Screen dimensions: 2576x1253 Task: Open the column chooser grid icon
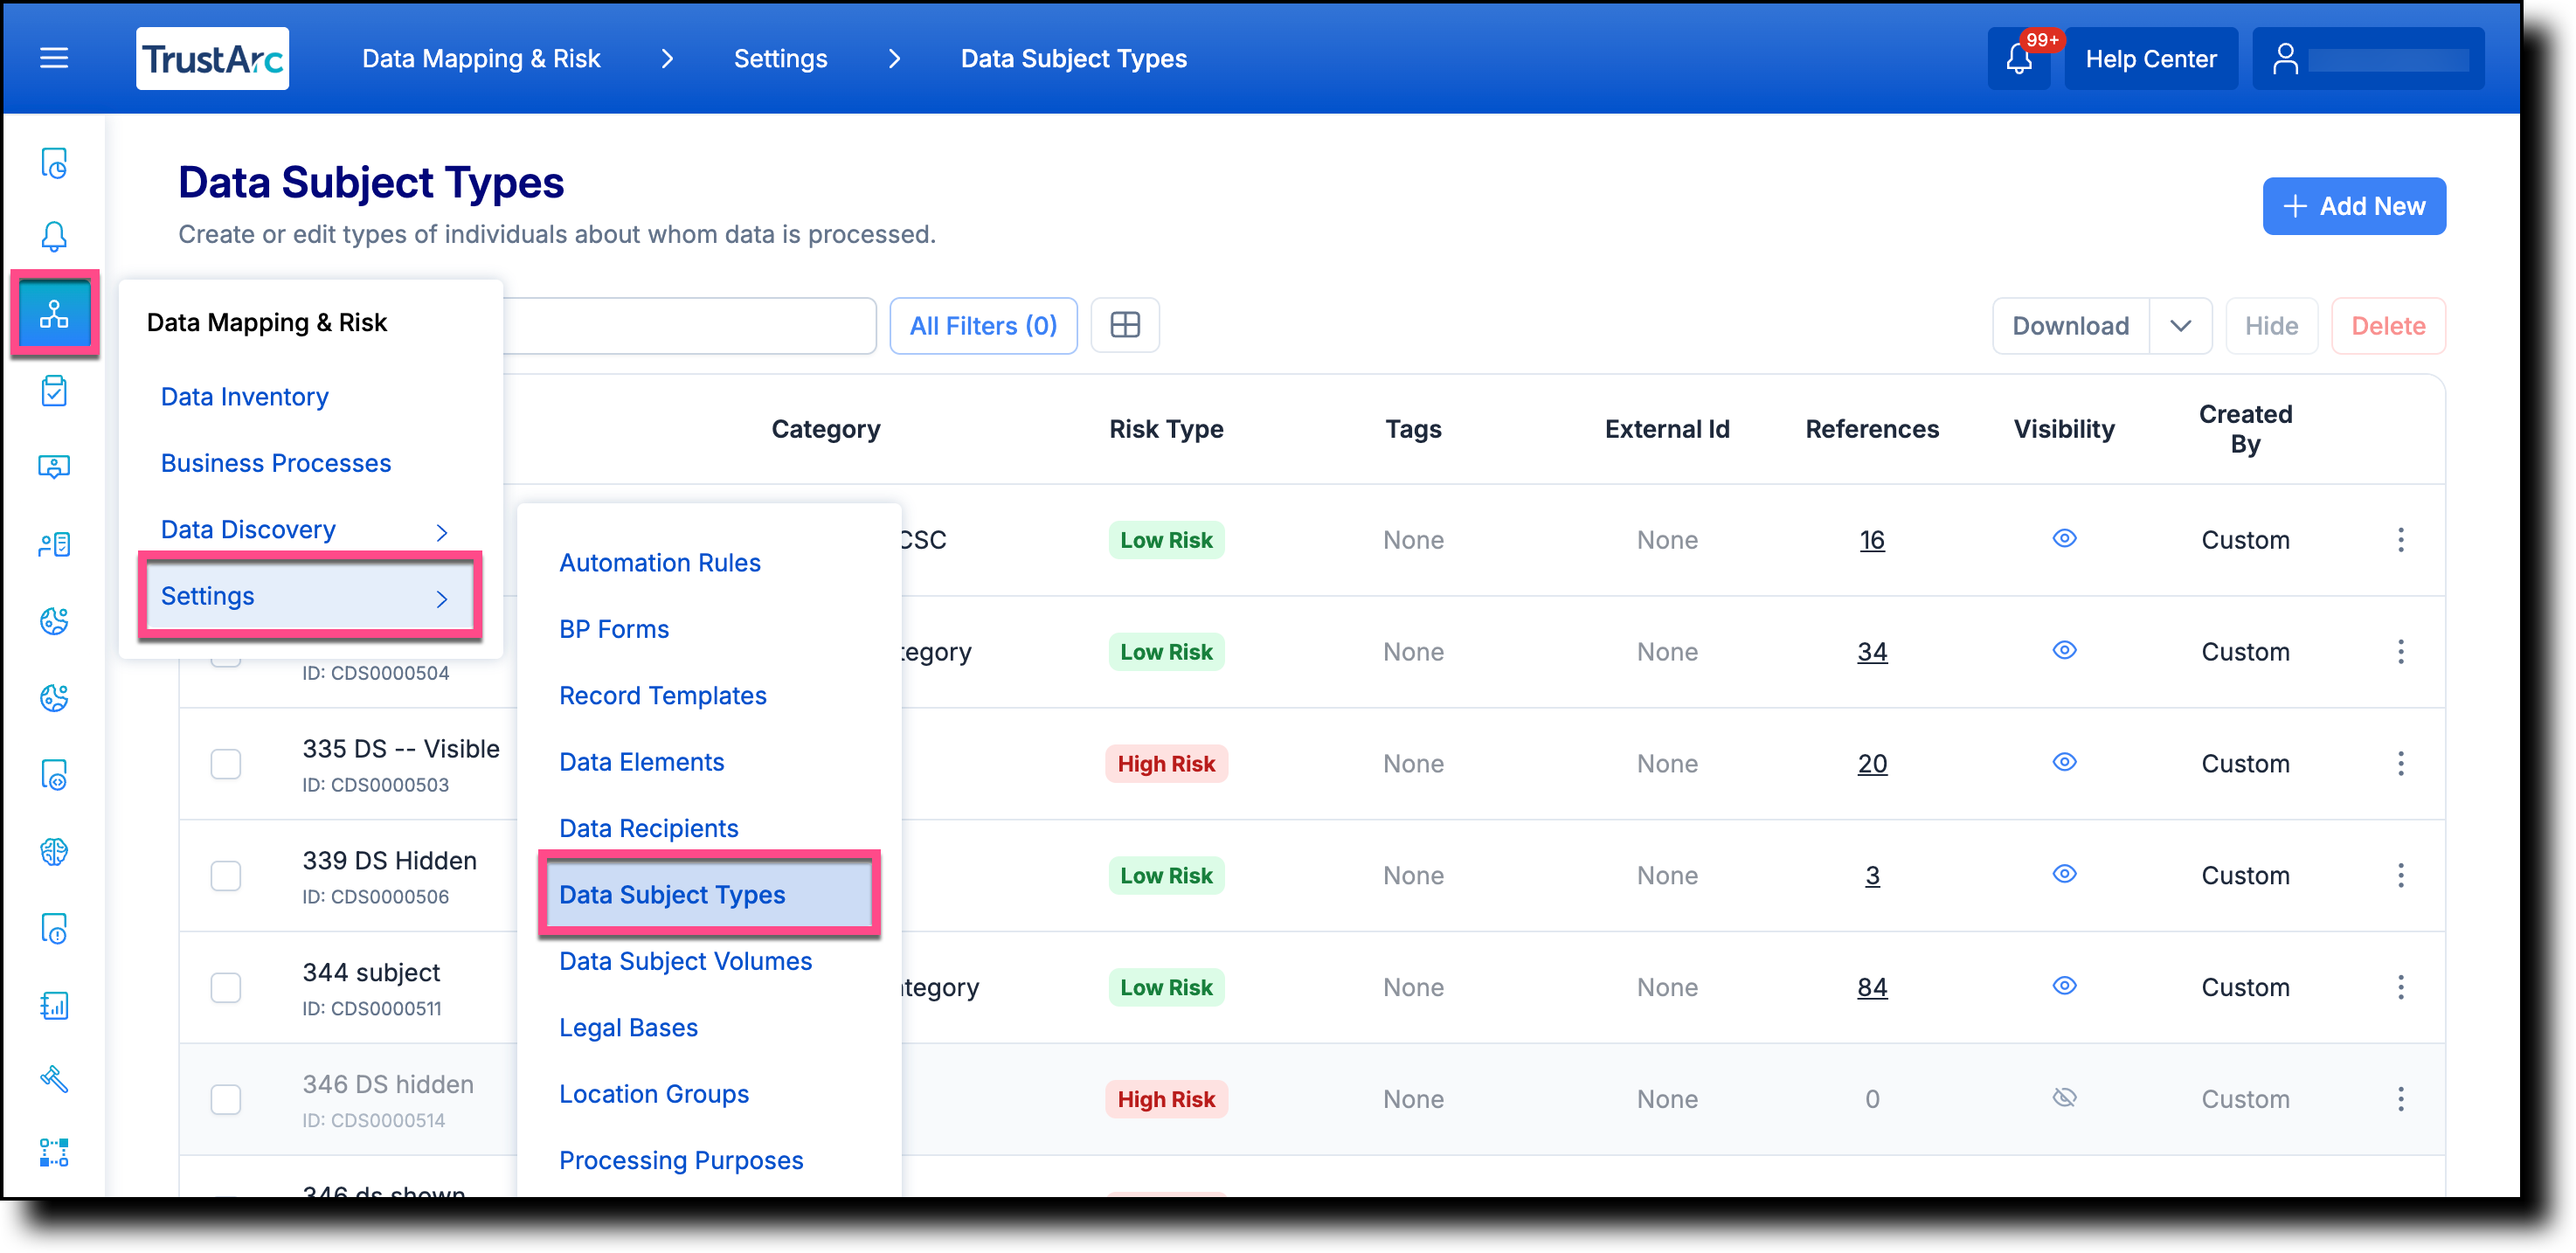click(1125, 325)
